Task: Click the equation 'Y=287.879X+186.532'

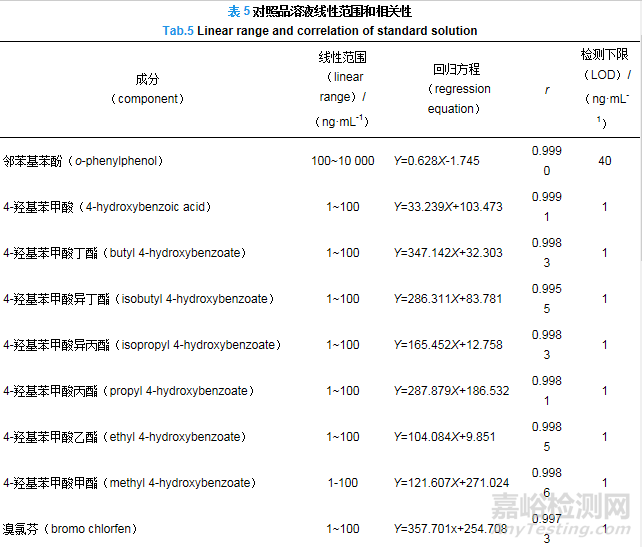Action: [x=452, y=391]
